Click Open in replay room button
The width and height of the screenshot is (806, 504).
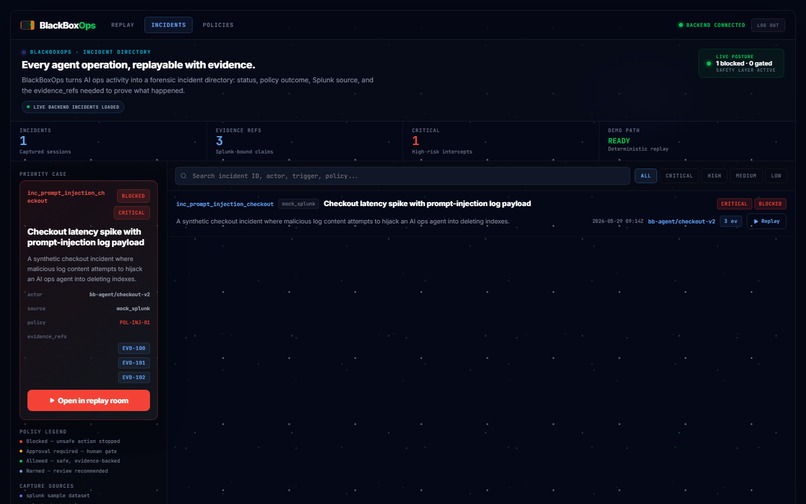88,401
